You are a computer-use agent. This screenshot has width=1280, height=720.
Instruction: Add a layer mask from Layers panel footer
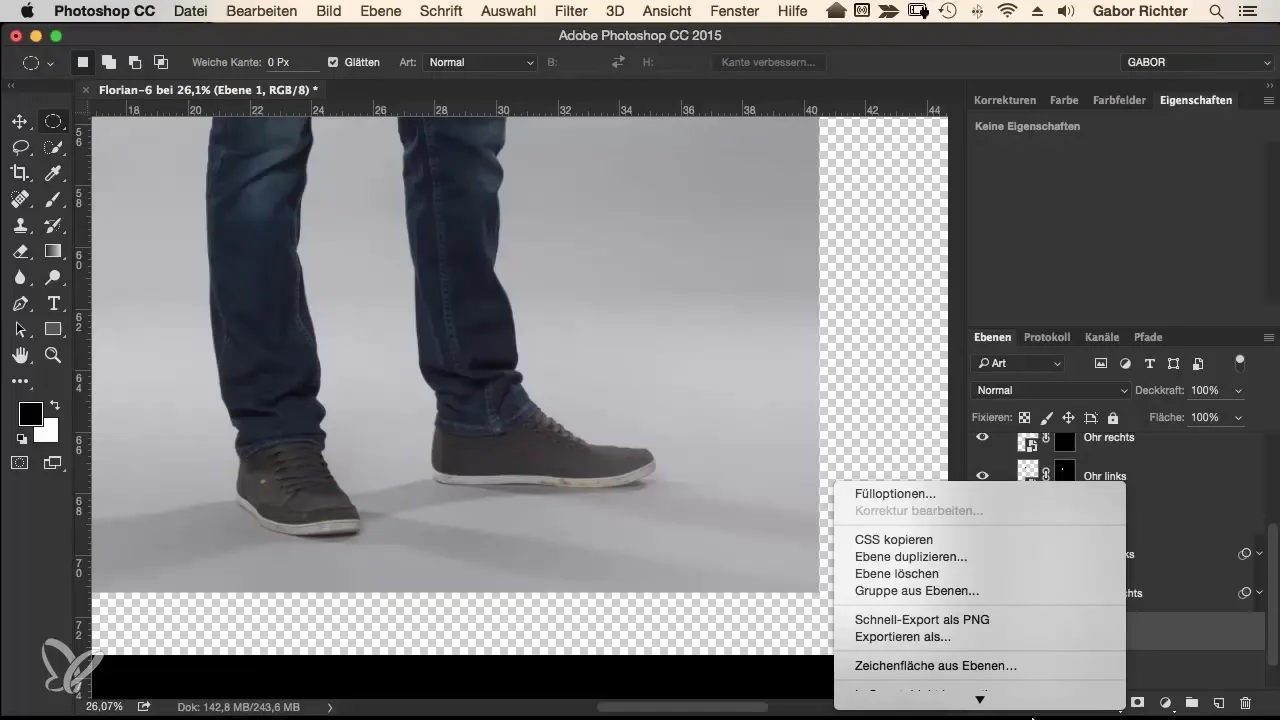pos(1139,704)
